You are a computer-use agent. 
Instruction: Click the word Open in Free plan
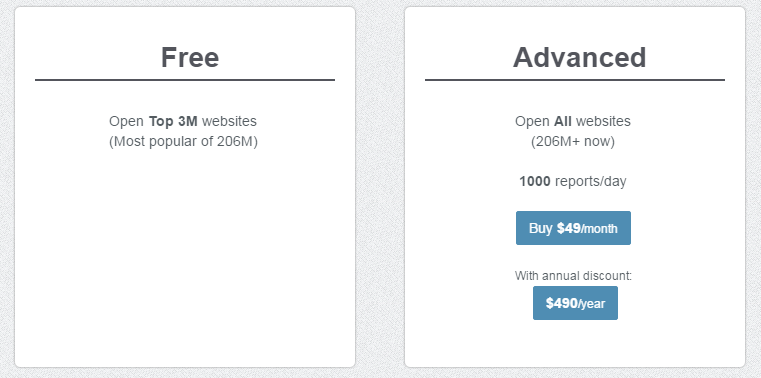[126, 121]
